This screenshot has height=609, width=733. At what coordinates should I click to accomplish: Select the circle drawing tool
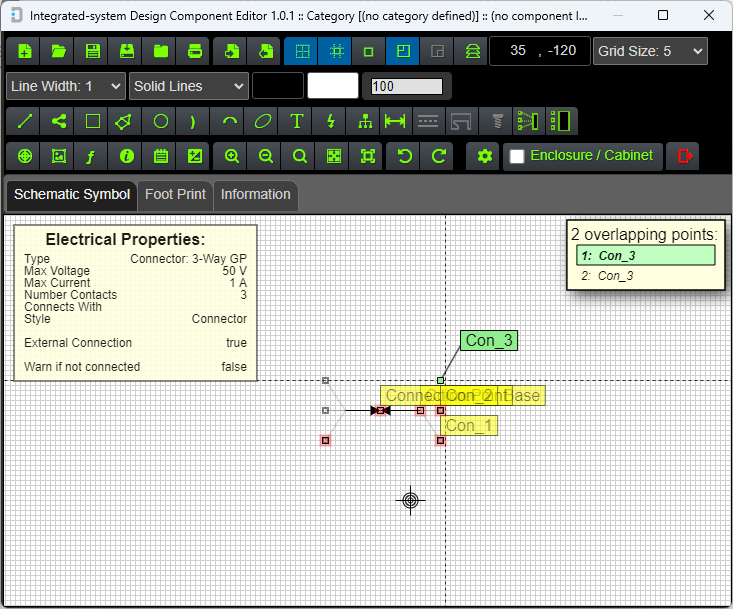(161, 122)
